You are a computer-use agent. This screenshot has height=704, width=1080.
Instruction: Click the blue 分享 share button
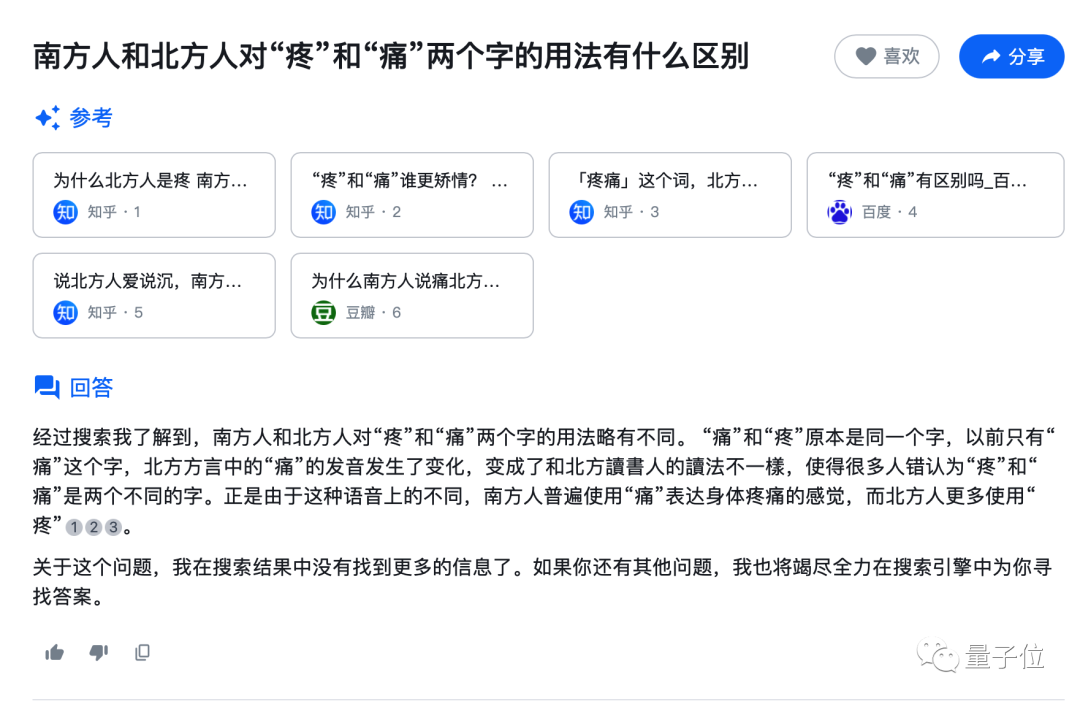[x=1012, y=56]
